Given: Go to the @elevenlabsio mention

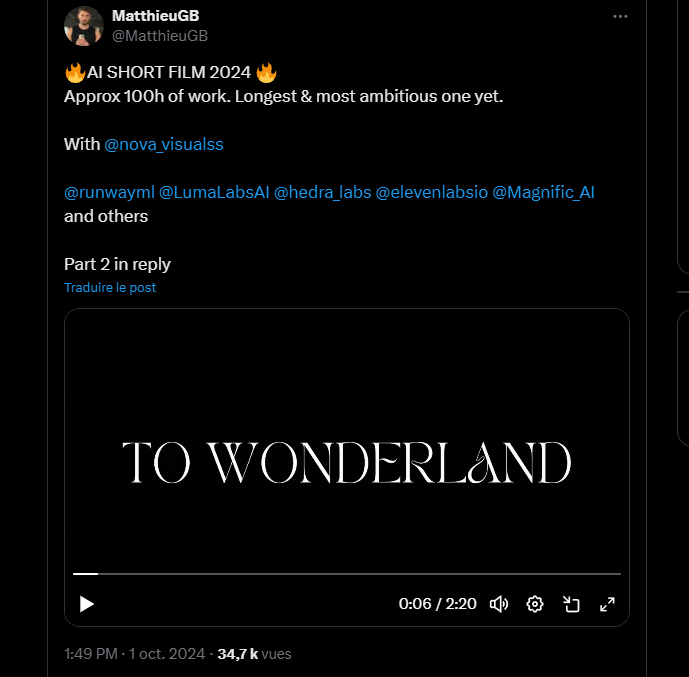Looking at the screenshot, I should point(431,192).
